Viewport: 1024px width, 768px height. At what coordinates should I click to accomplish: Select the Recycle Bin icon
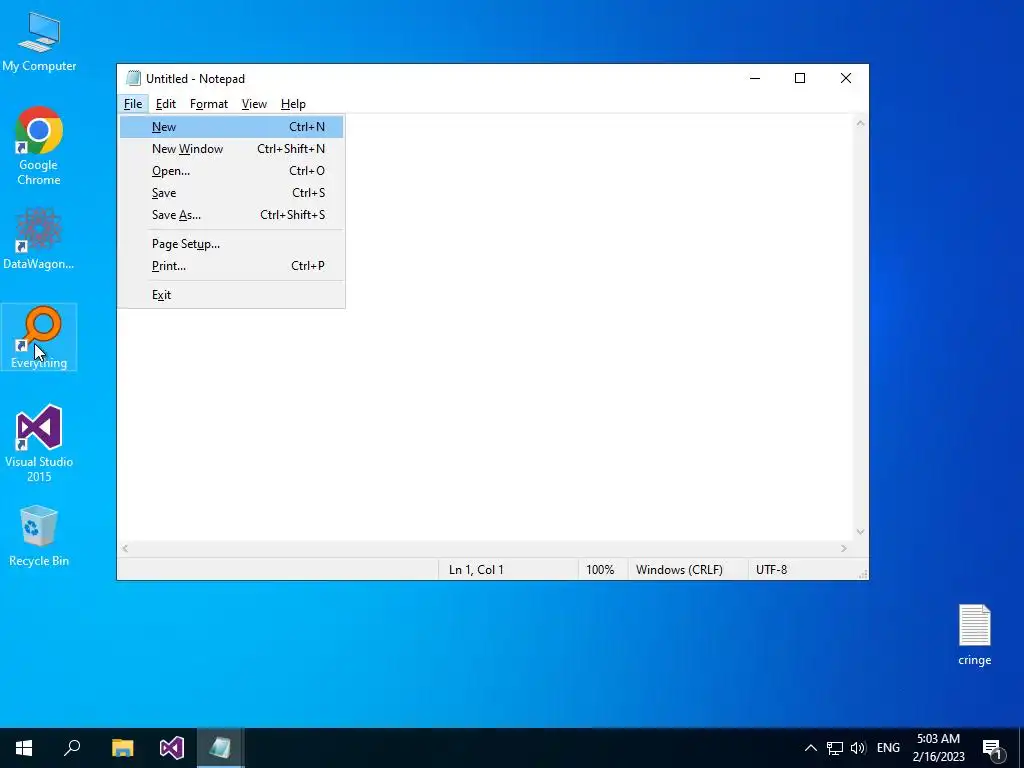pyautogui.click(x=39, y=536)
